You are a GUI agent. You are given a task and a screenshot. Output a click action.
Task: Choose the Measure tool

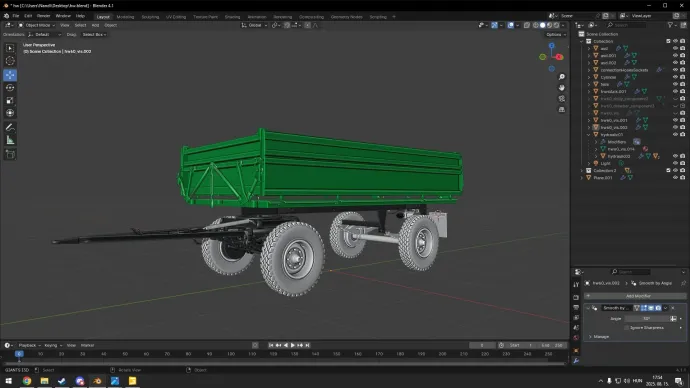point(10,140)
